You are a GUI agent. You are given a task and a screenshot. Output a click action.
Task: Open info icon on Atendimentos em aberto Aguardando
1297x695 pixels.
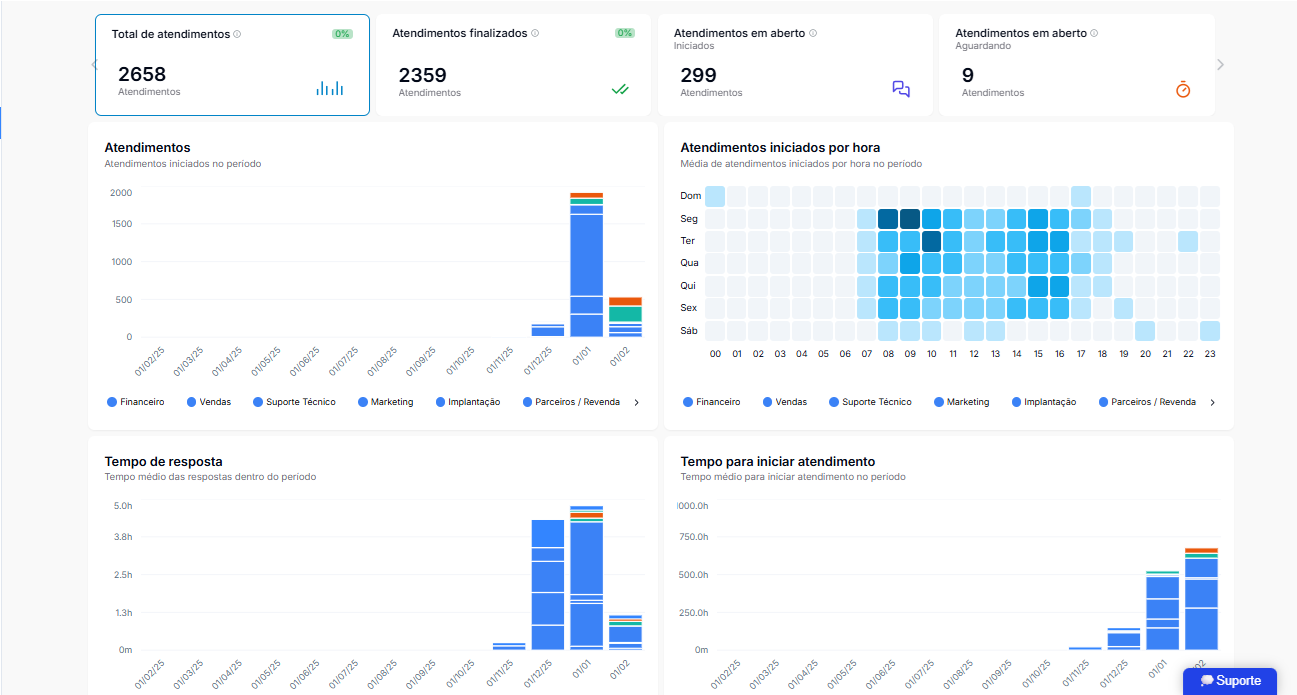pyautogui.click(x=1094, y=33)
